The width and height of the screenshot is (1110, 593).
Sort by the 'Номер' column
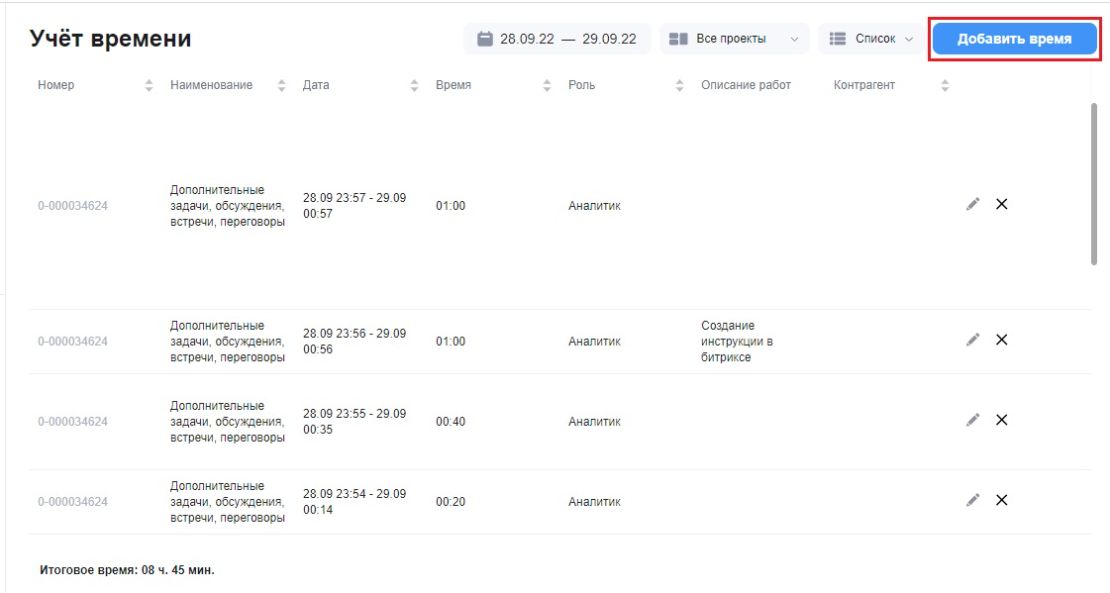(x=149, y=86)
